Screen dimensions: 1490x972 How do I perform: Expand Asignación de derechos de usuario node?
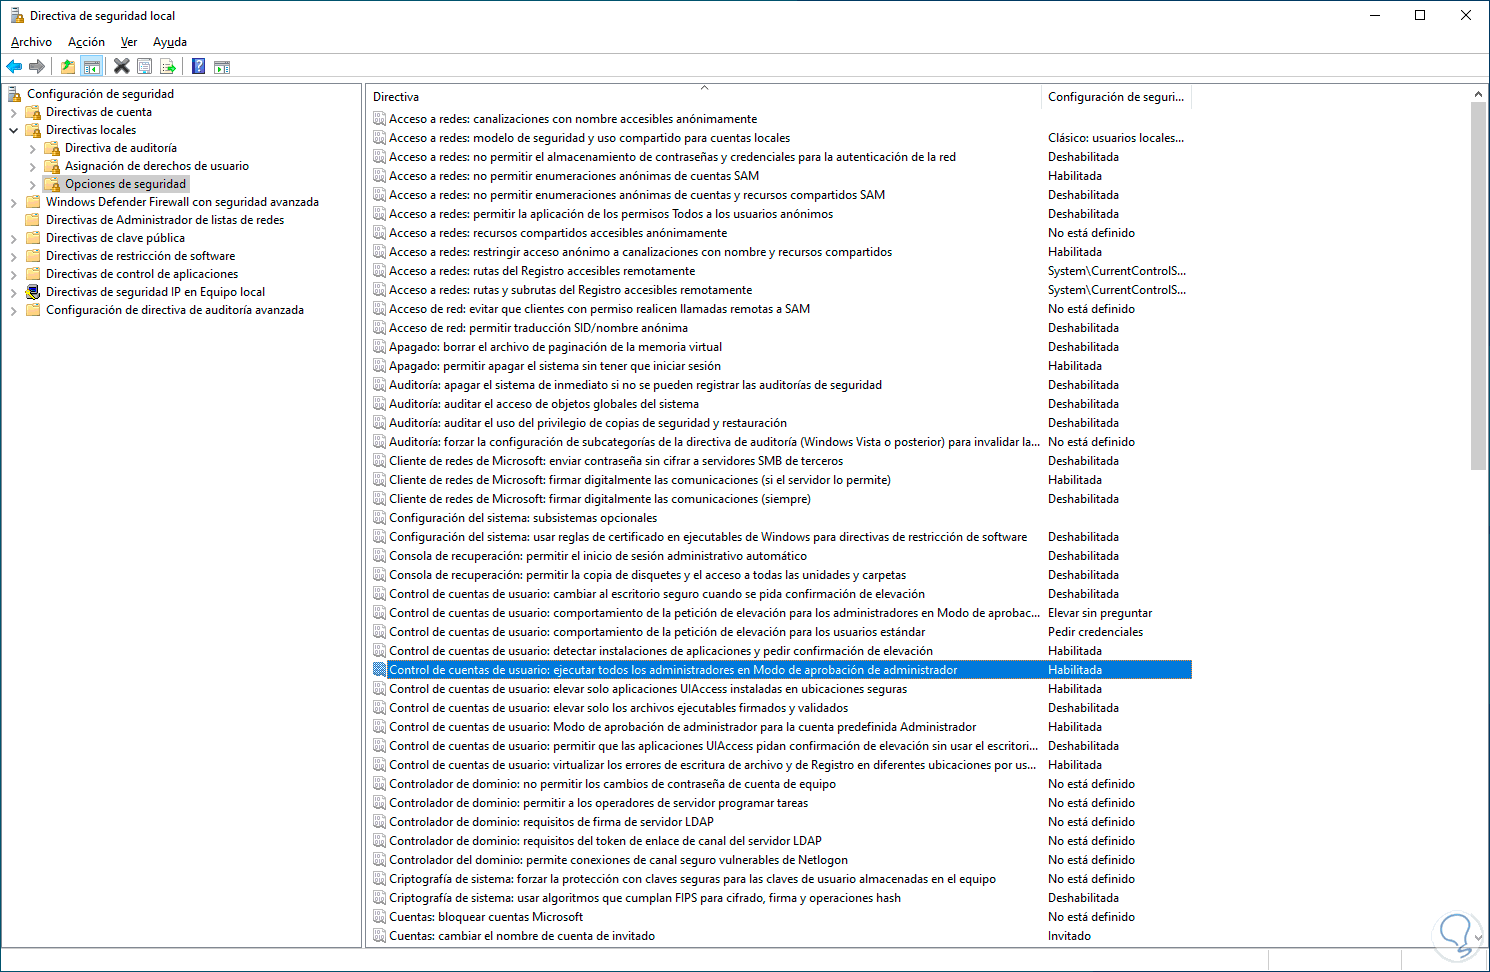point(33,166)
